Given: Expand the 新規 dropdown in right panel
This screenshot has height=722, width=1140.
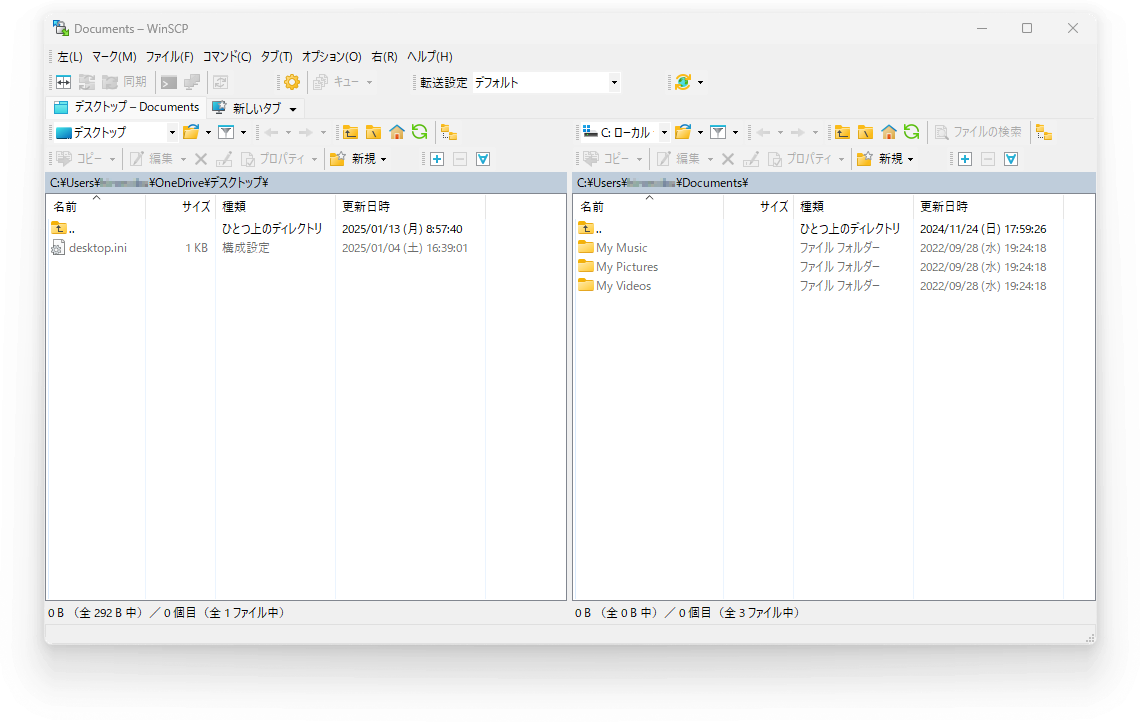Looking at the screenshot, I should 911,159.
